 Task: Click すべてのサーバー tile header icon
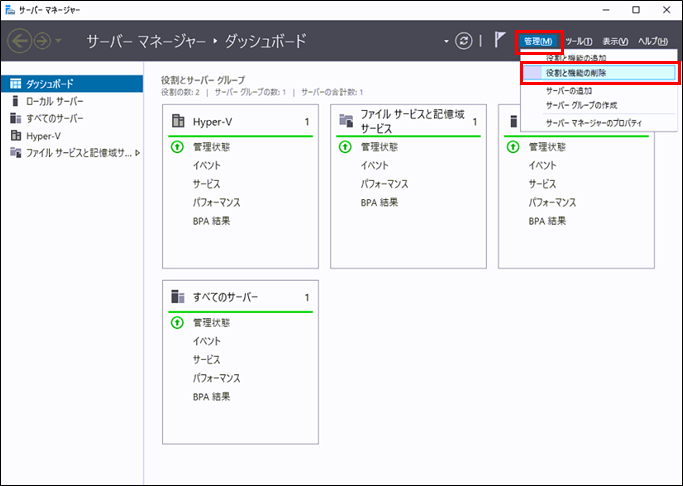[178, 297]
